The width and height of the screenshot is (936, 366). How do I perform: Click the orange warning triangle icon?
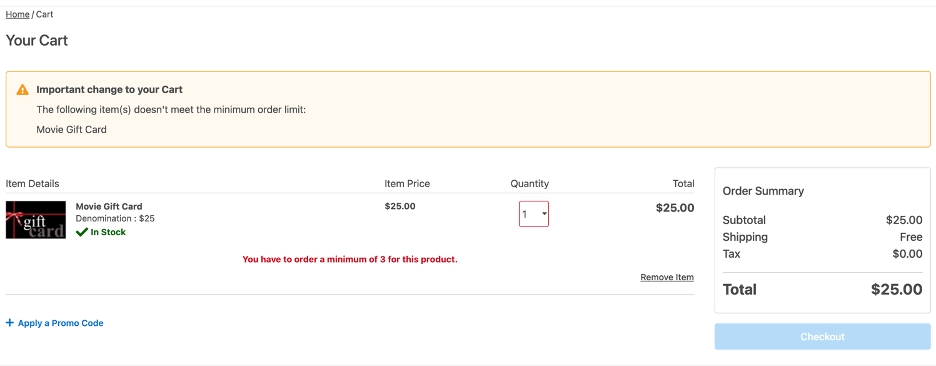pos(22,90)
